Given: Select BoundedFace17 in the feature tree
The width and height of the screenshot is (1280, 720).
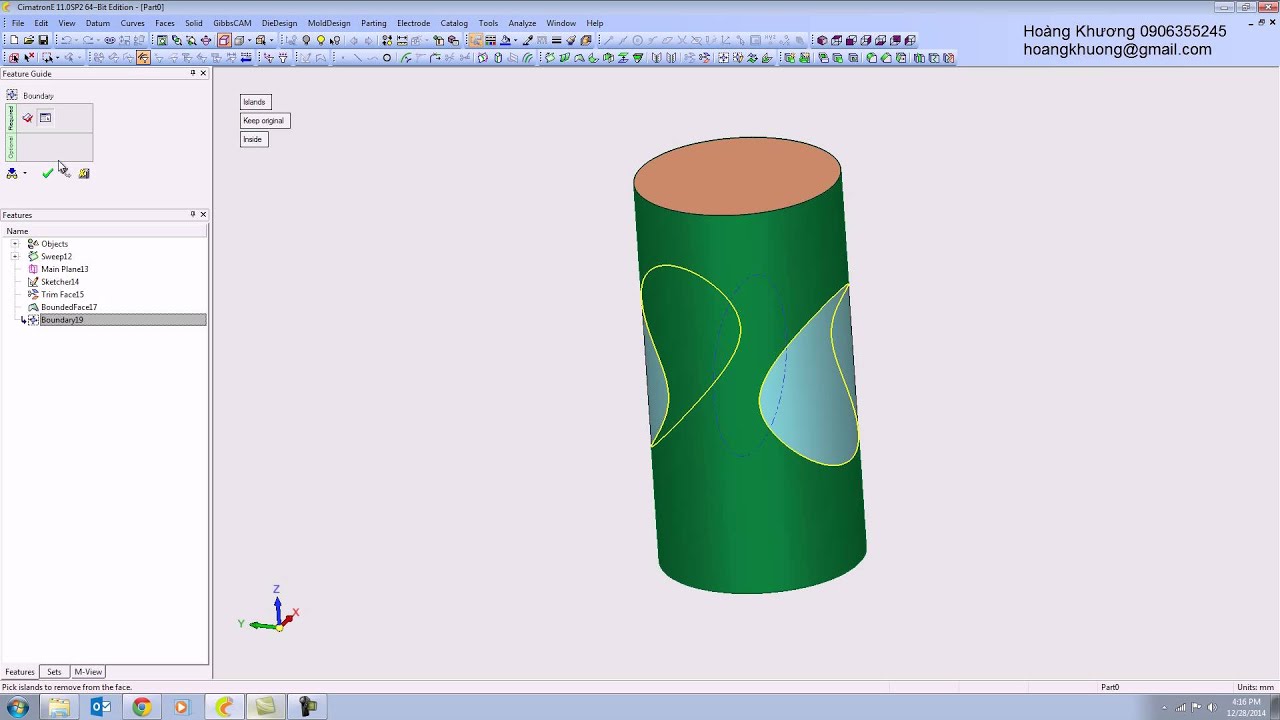Looking at the screenshot, I should 69,307.
